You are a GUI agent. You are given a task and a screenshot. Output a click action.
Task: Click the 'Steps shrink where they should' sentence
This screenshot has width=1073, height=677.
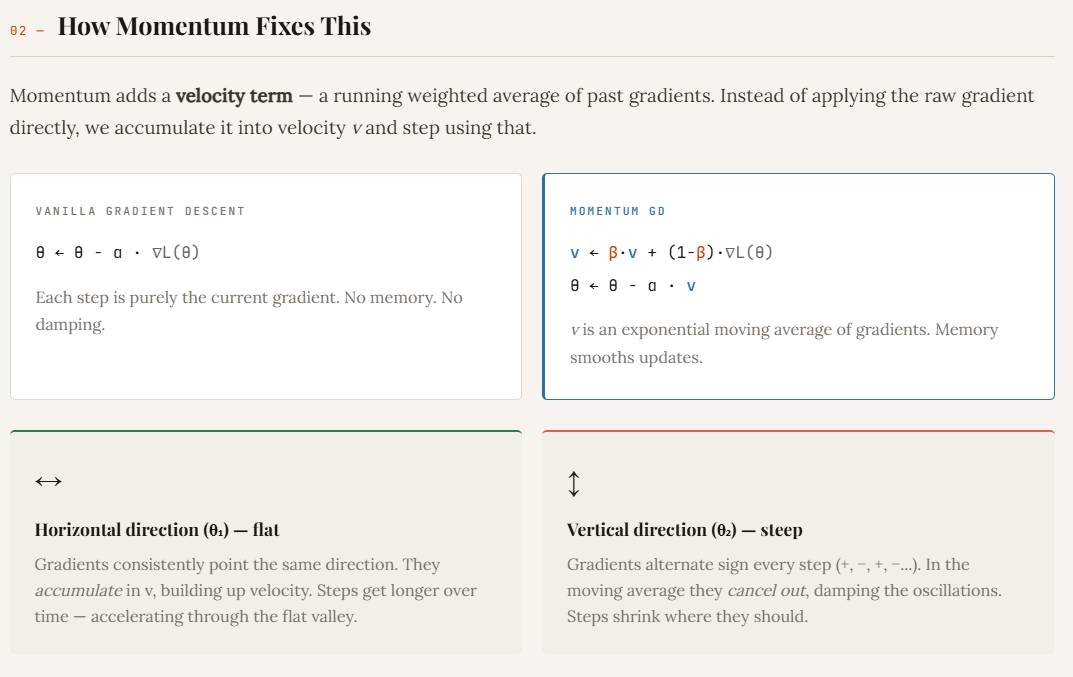(x=687, y=616)
